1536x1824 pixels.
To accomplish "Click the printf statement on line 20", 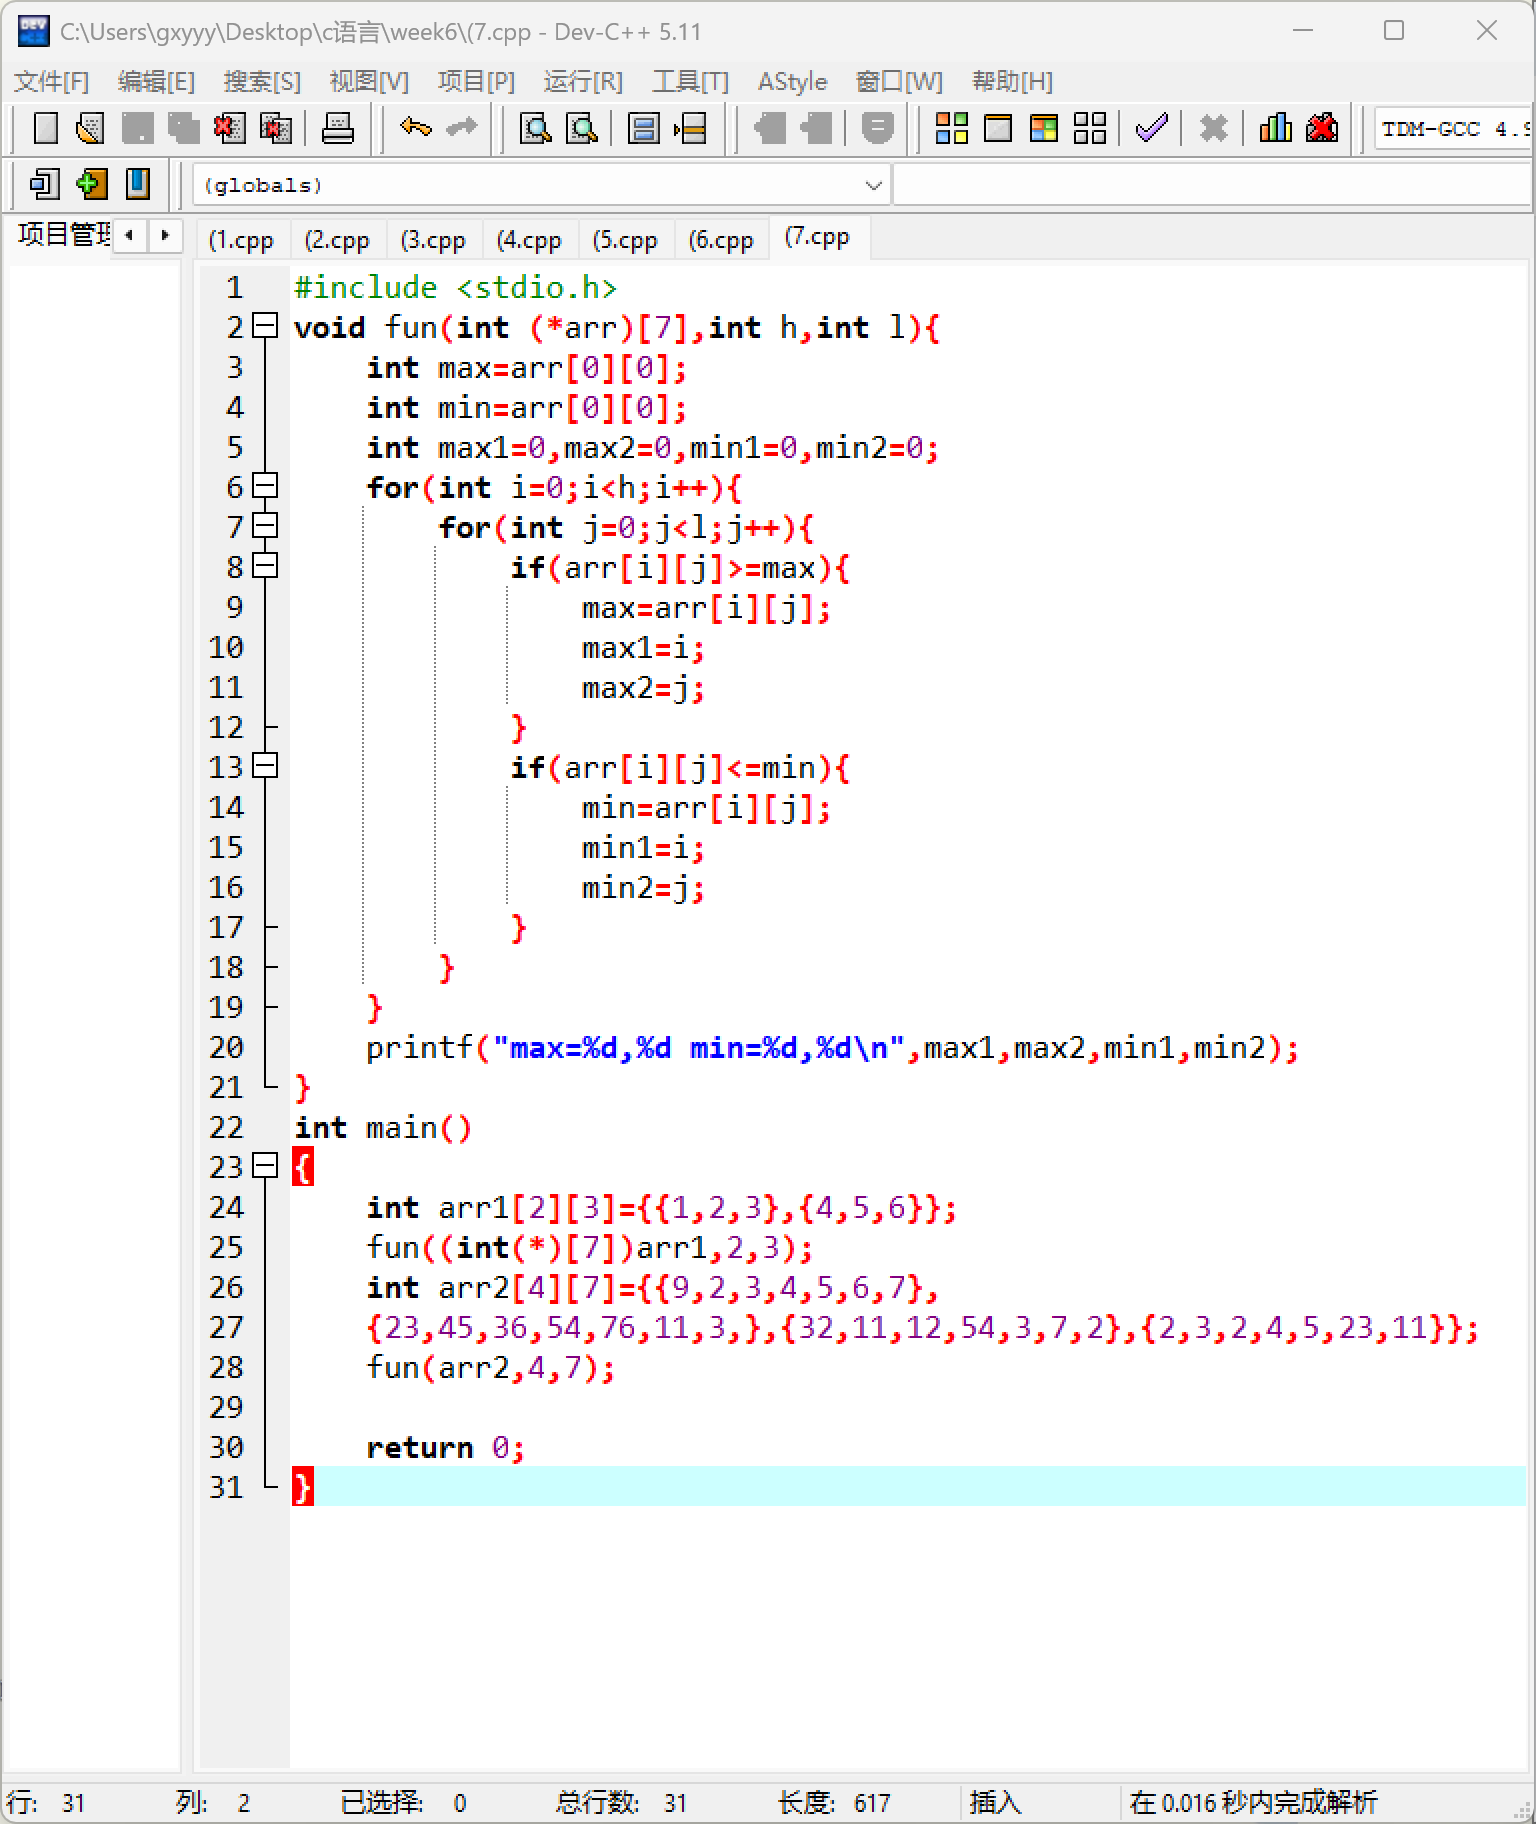I will click(x=832, y=1047).
